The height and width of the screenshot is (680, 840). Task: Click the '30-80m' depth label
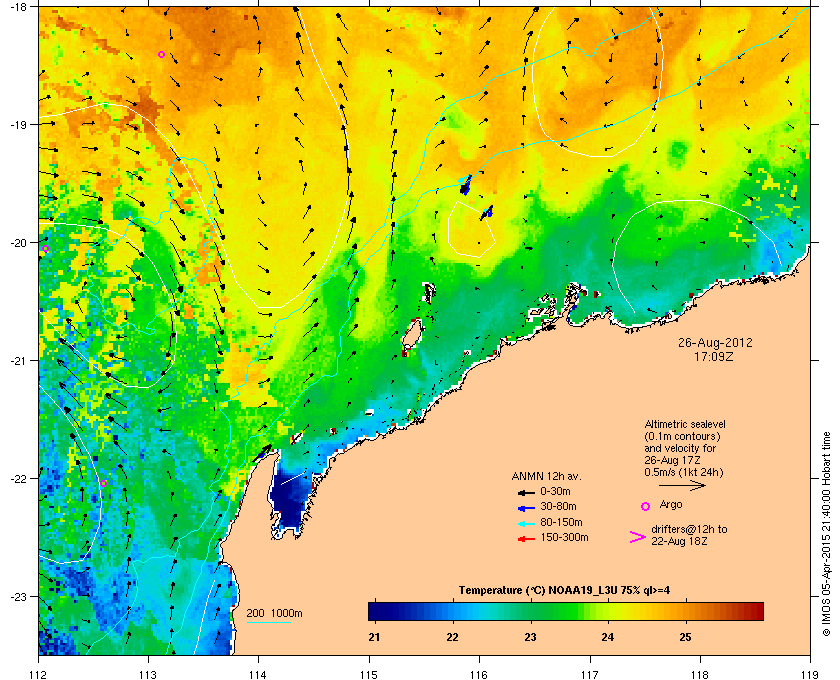coord(558,506)
